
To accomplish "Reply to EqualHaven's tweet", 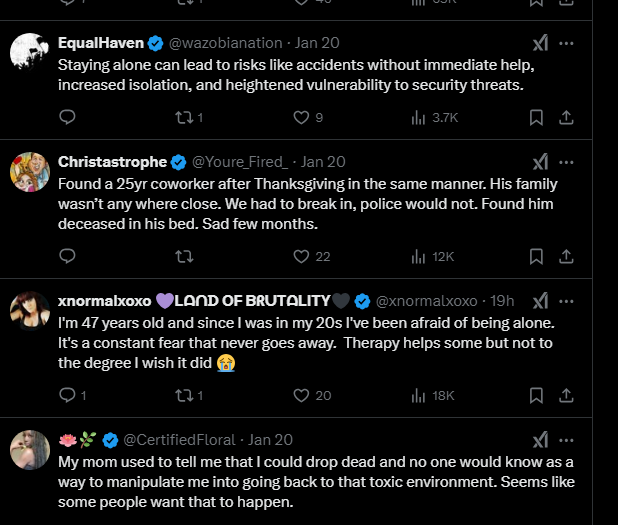I will pyautogui.click(x=68, y=118).
